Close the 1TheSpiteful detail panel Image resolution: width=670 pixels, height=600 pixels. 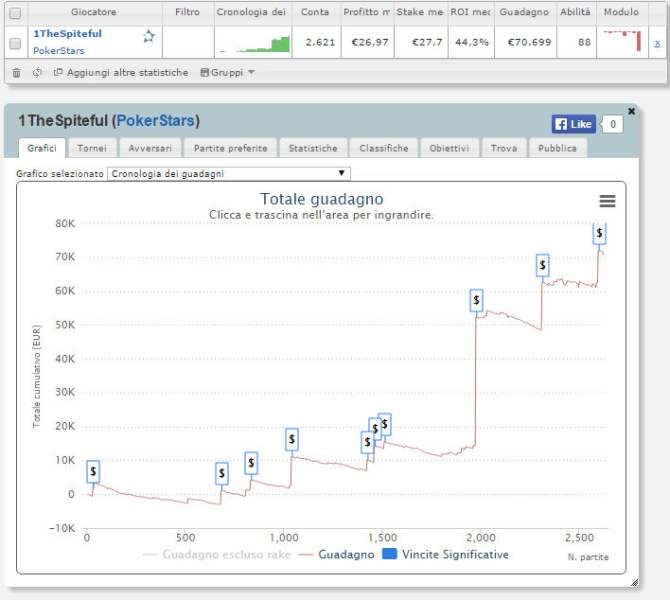coord(632,111)
